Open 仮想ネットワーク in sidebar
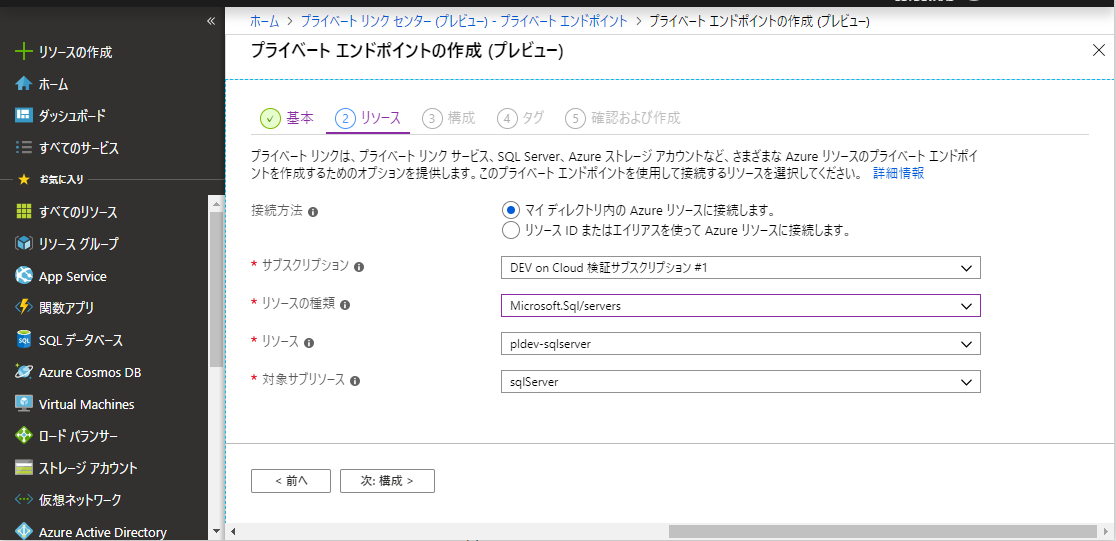 click(x=80, y=500)
